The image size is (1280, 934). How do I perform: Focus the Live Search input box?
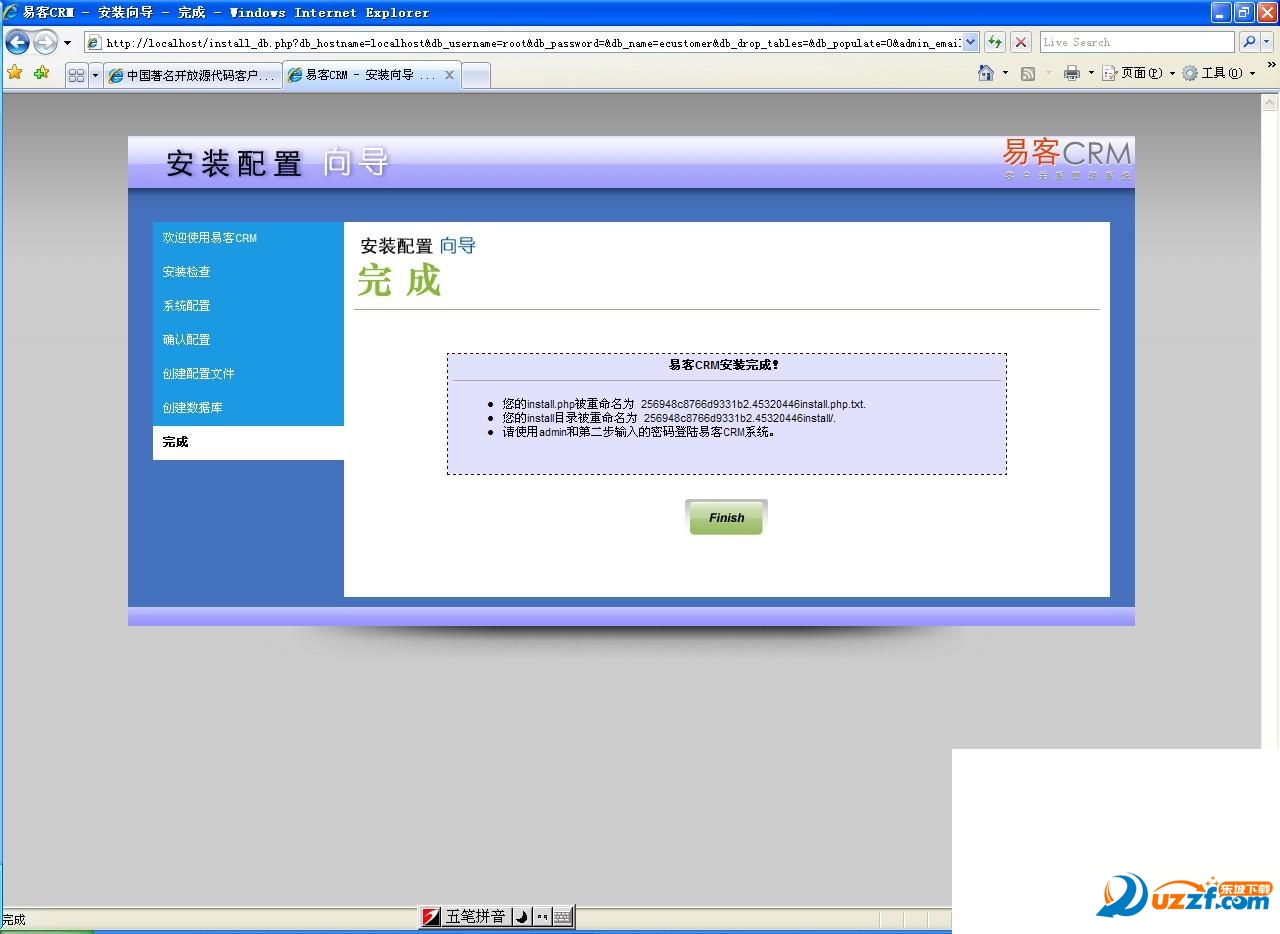1137,42
